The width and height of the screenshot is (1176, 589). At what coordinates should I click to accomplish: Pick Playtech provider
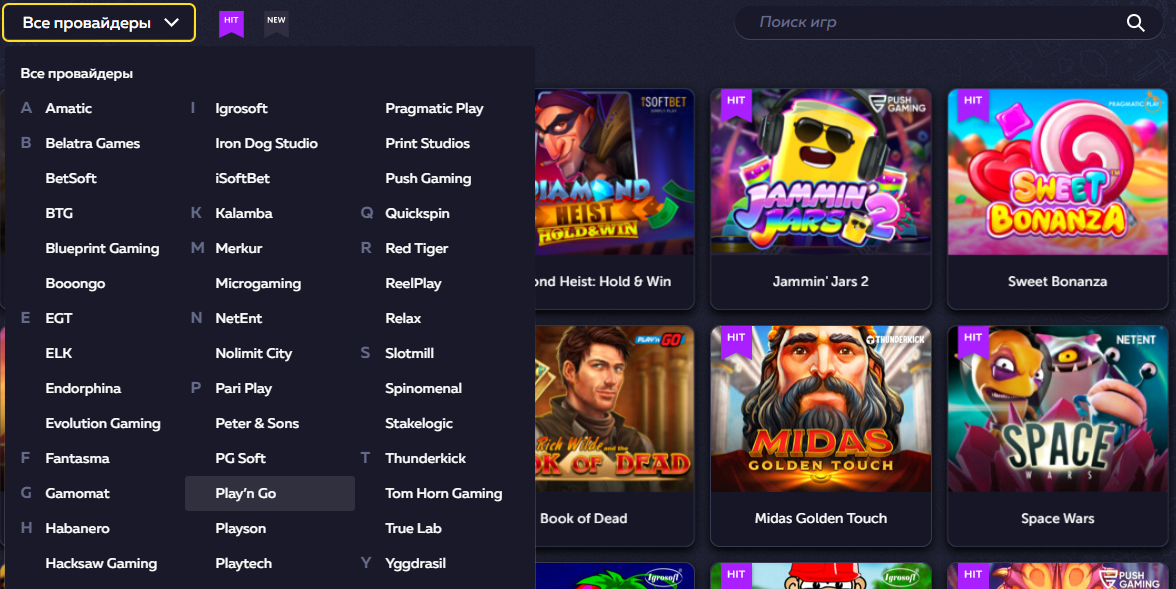pyautogui.click(x=243, y=563)
